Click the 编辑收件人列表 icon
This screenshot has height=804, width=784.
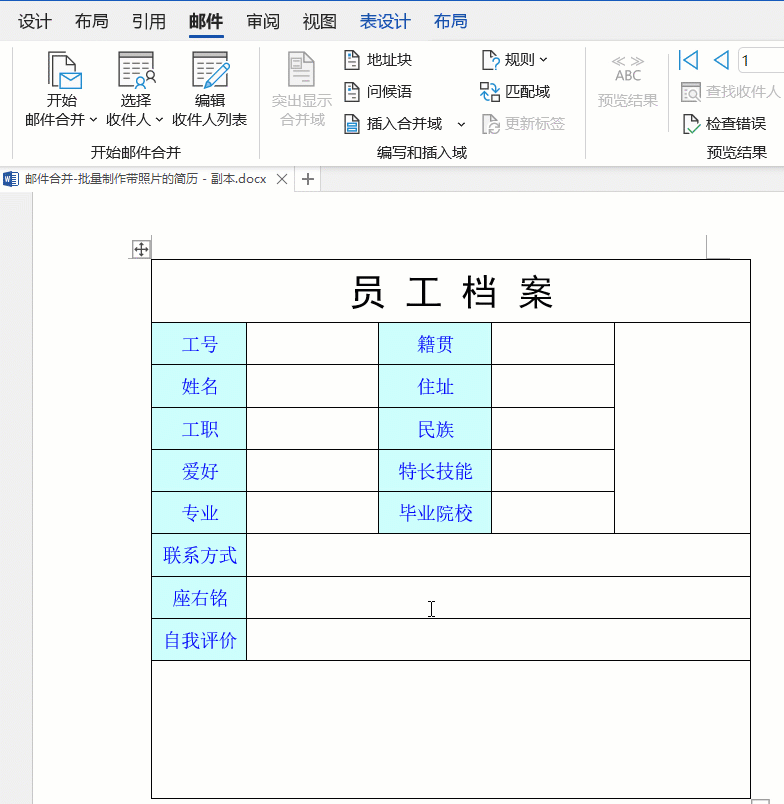(209, 70)
